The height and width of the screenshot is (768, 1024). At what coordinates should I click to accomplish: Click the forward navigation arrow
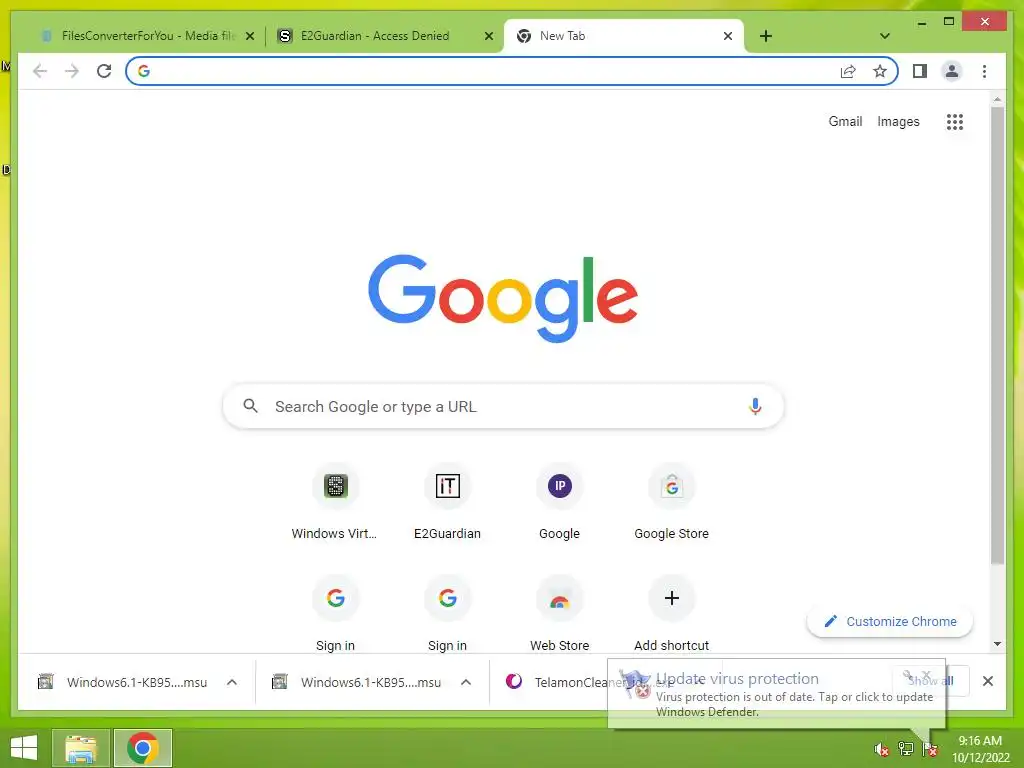(x=72, y=71)
